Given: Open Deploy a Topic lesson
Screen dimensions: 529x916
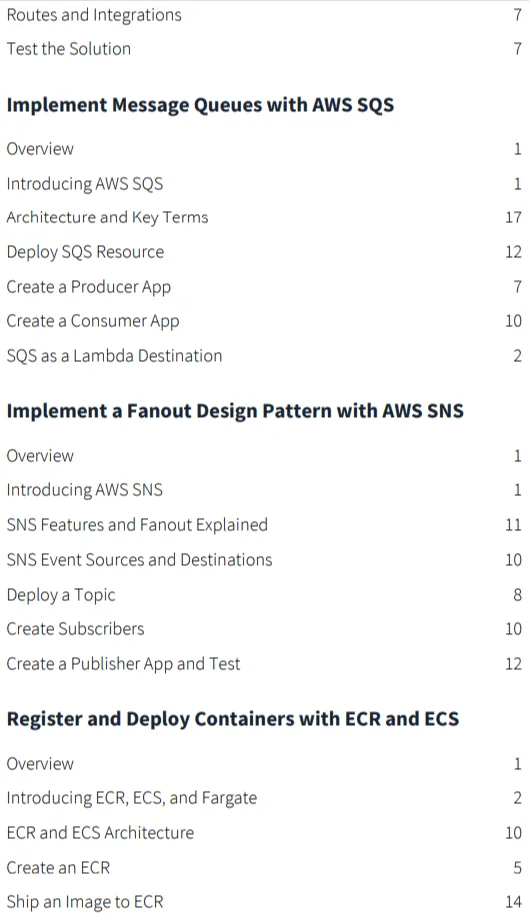Looking at the screenshot, I should click(61, 595).
